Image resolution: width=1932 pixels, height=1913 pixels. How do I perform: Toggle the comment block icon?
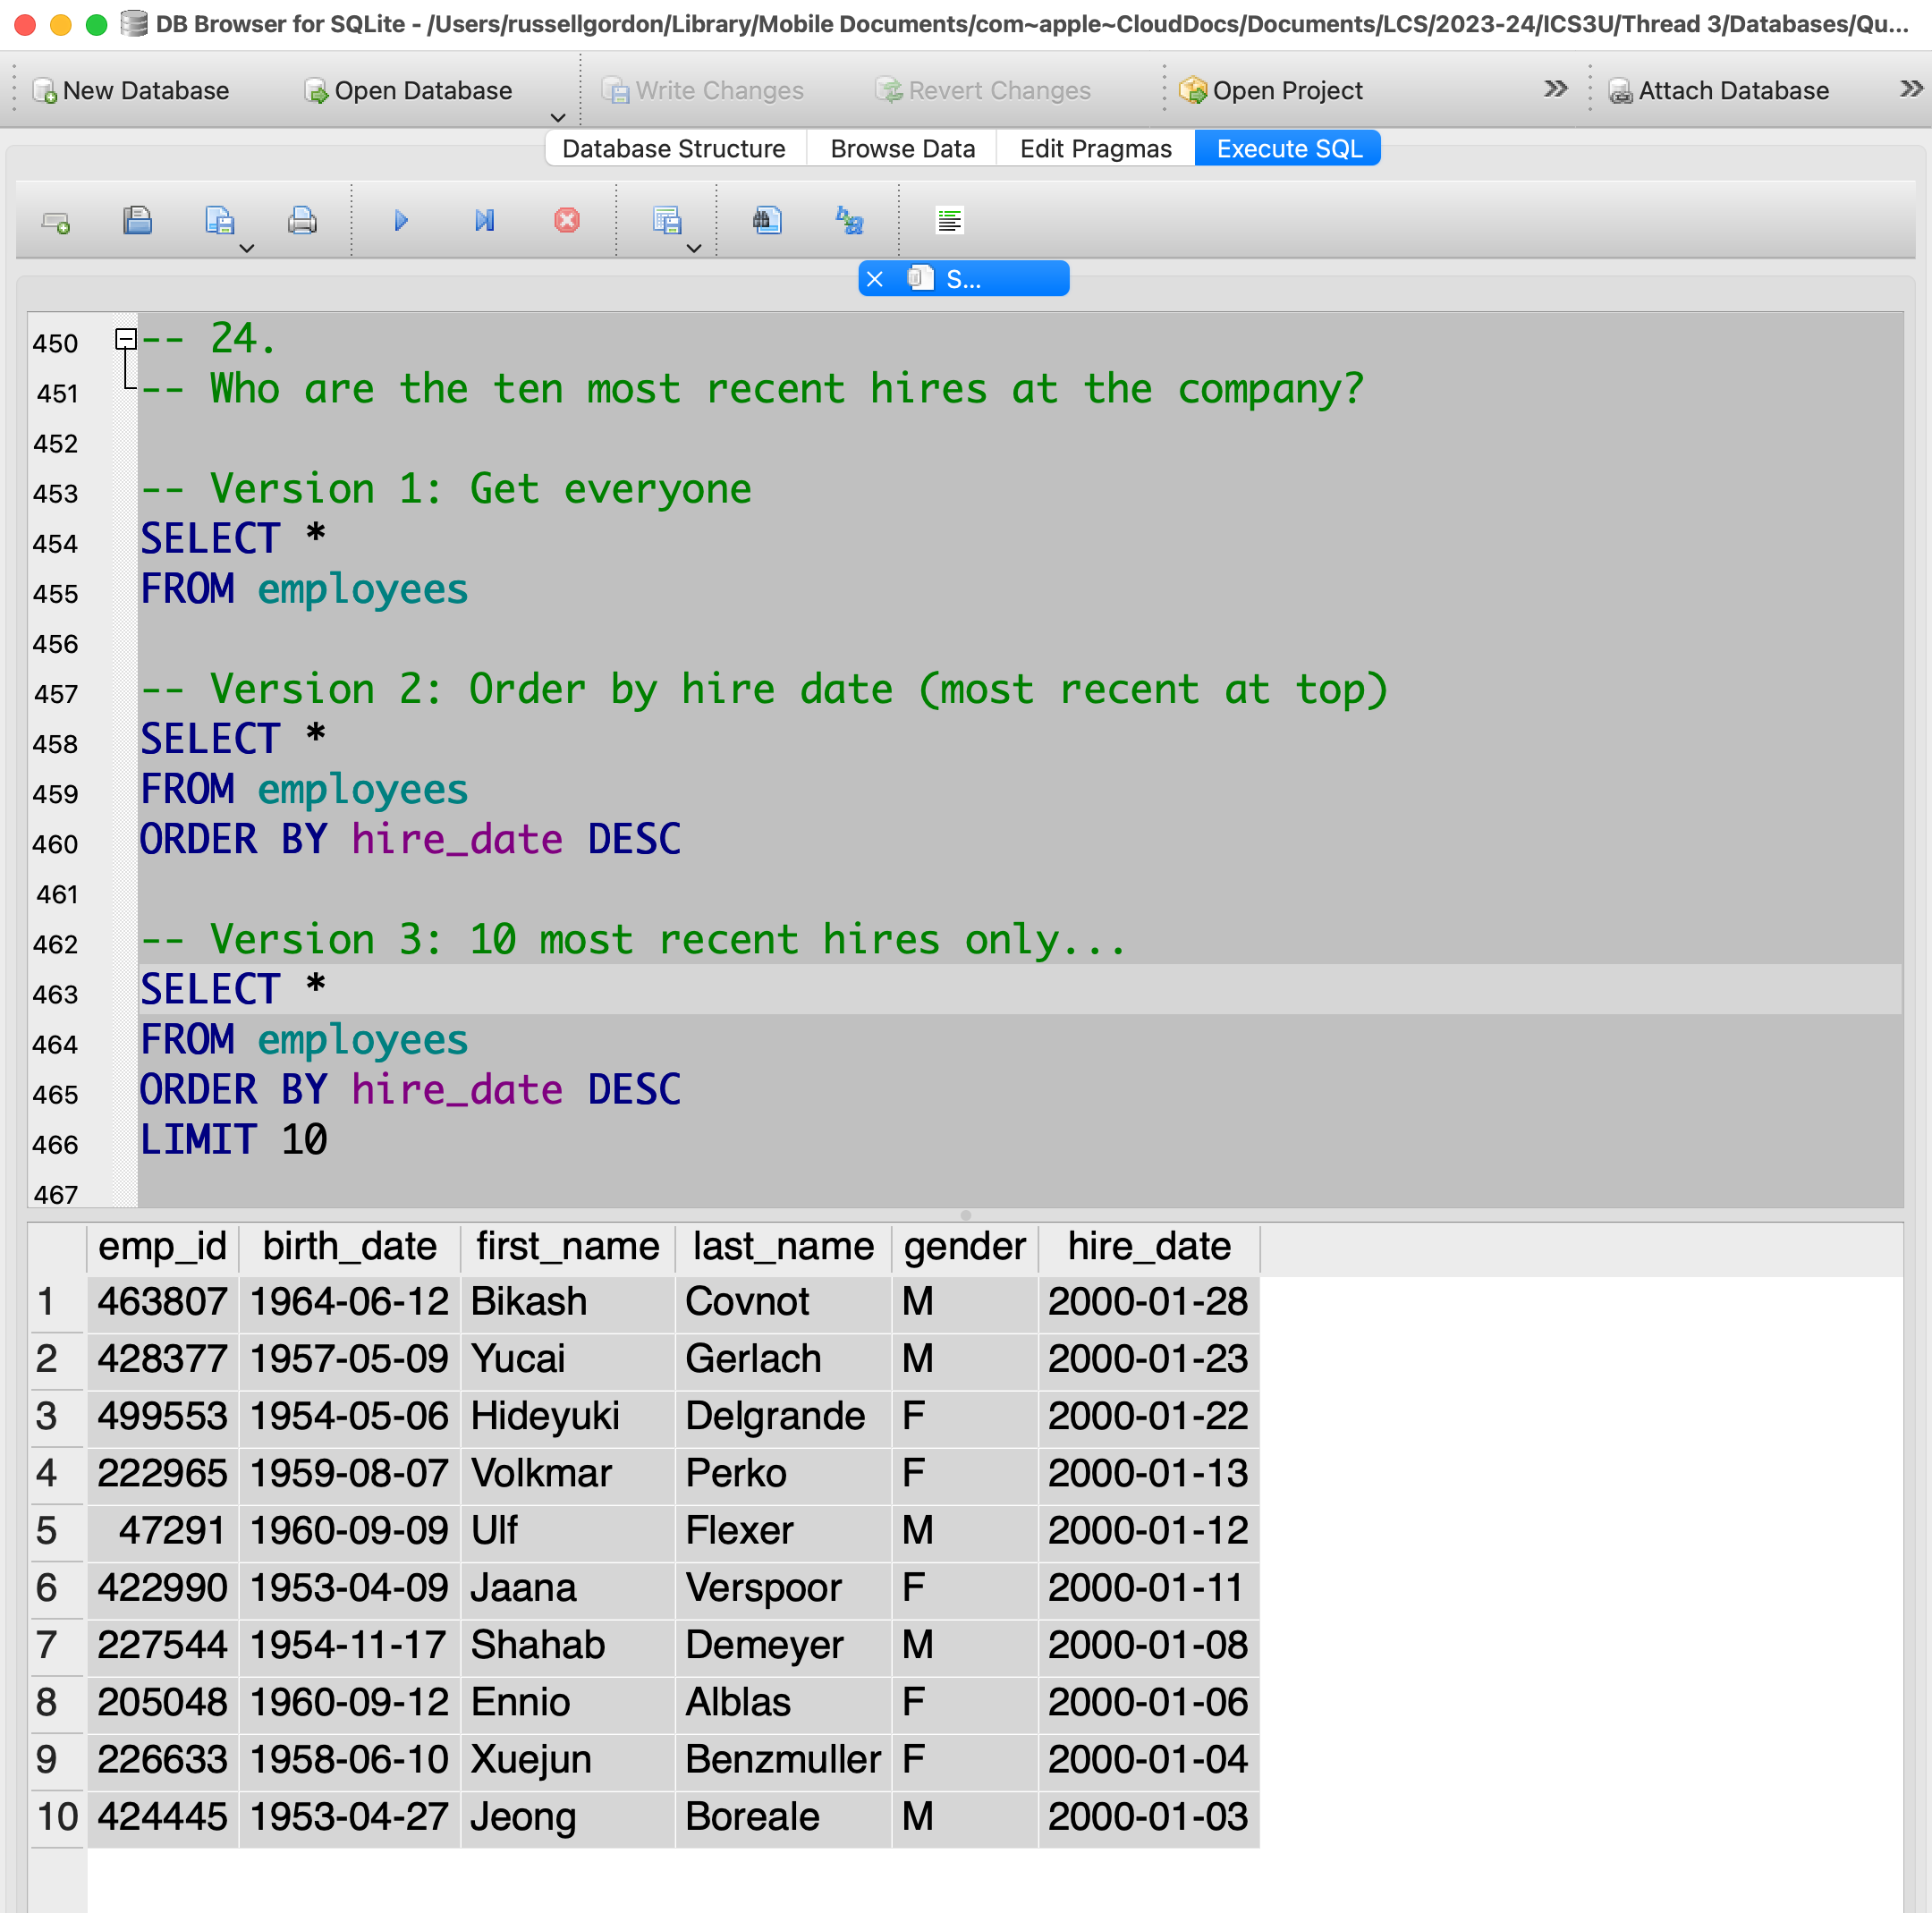949,221
